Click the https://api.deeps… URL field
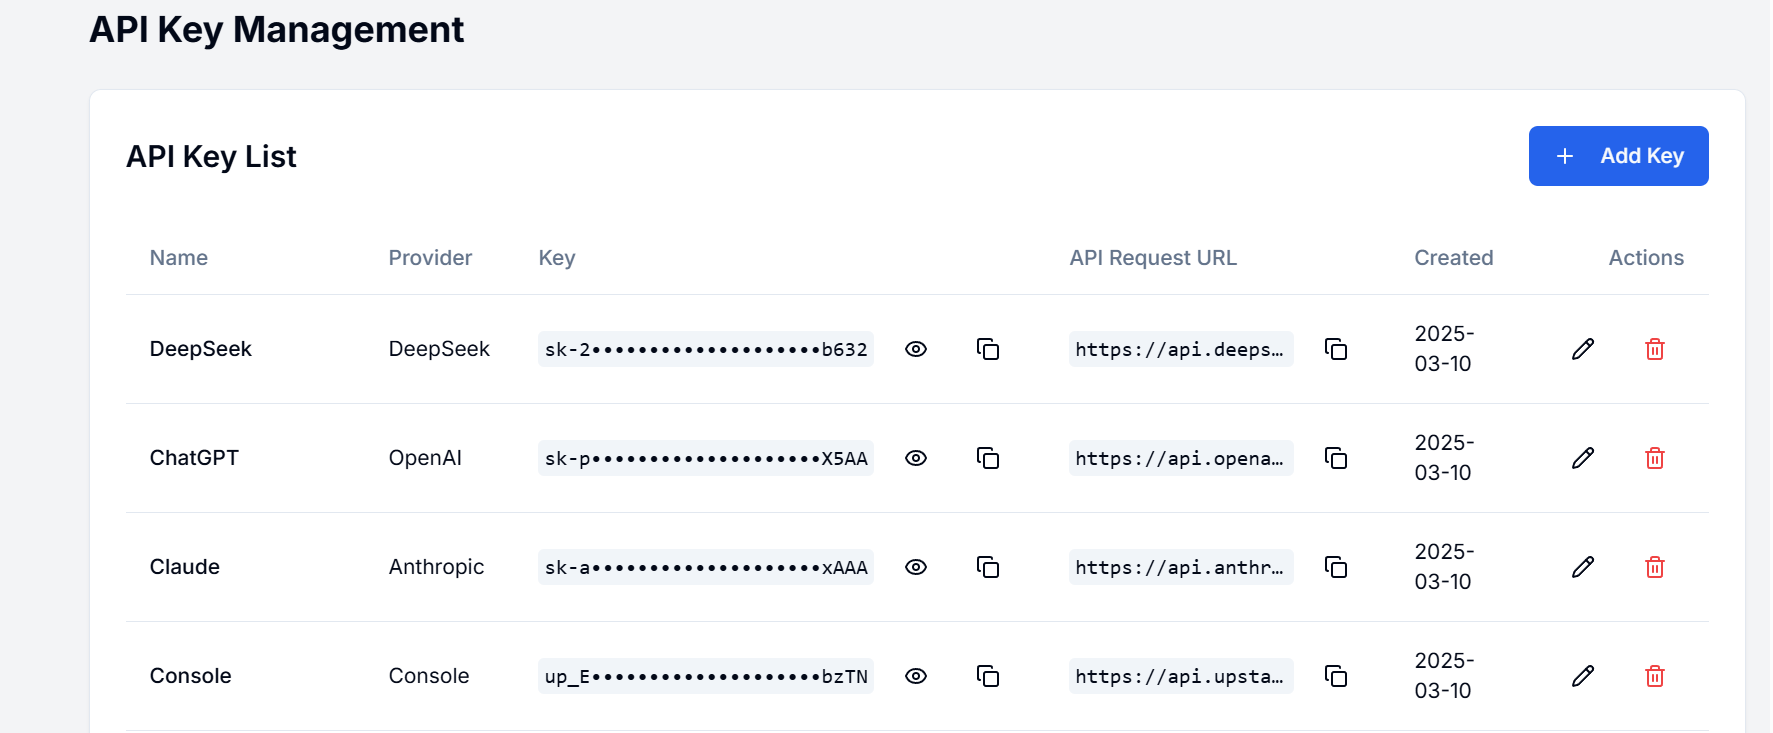Viewport: 1773px width, 733px height. point(1181,349)
